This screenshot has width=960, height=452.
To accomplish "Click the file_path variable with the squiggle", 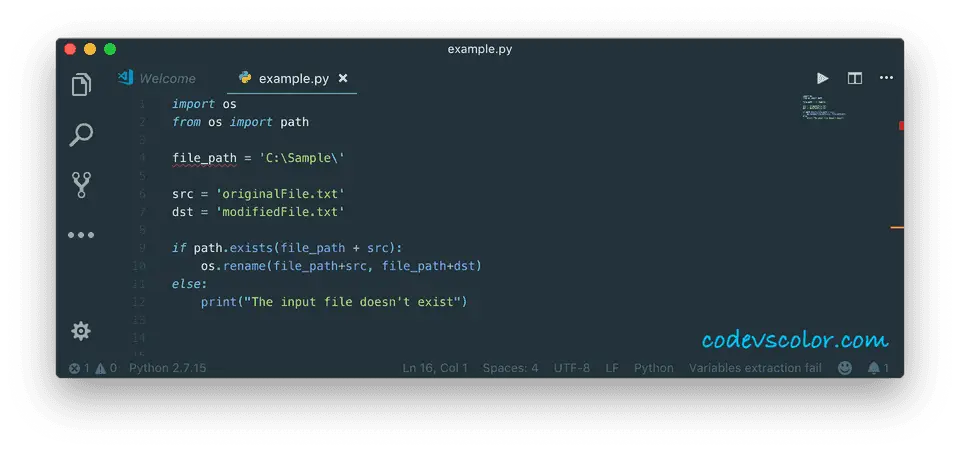I will tap(204, 158).
